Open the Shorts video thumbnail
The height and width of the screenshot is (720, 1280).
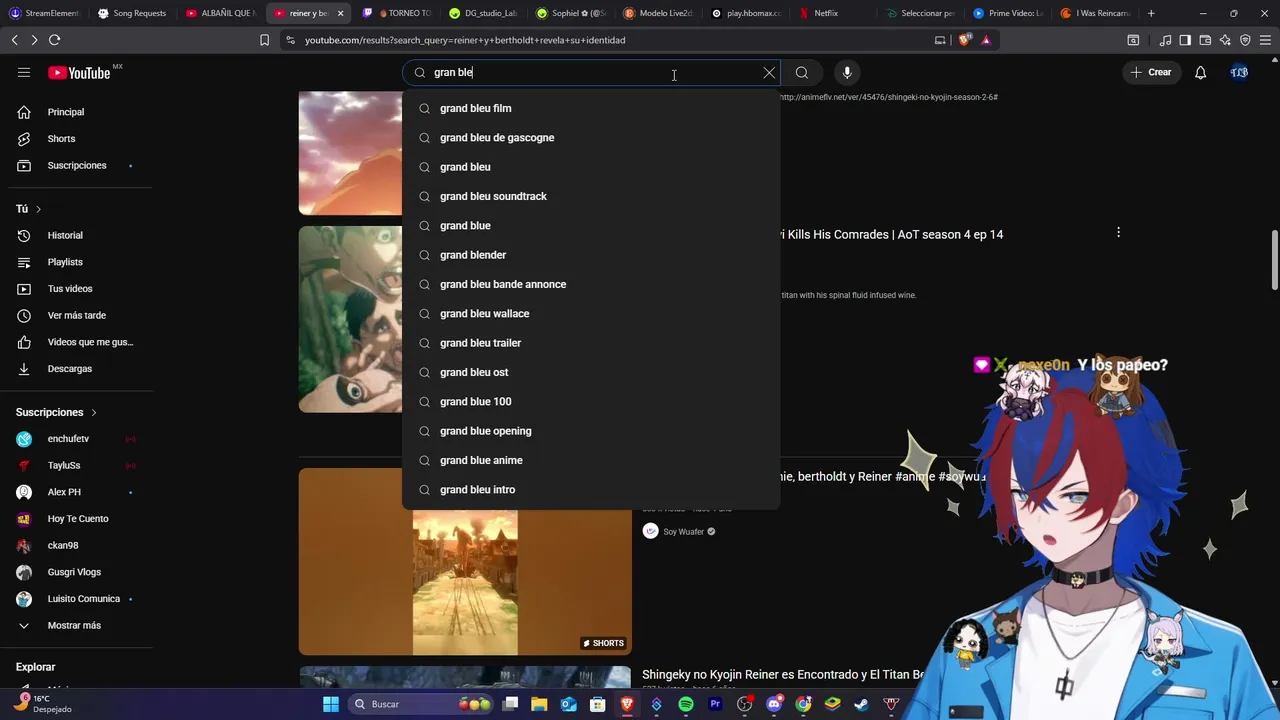point(465,562)
